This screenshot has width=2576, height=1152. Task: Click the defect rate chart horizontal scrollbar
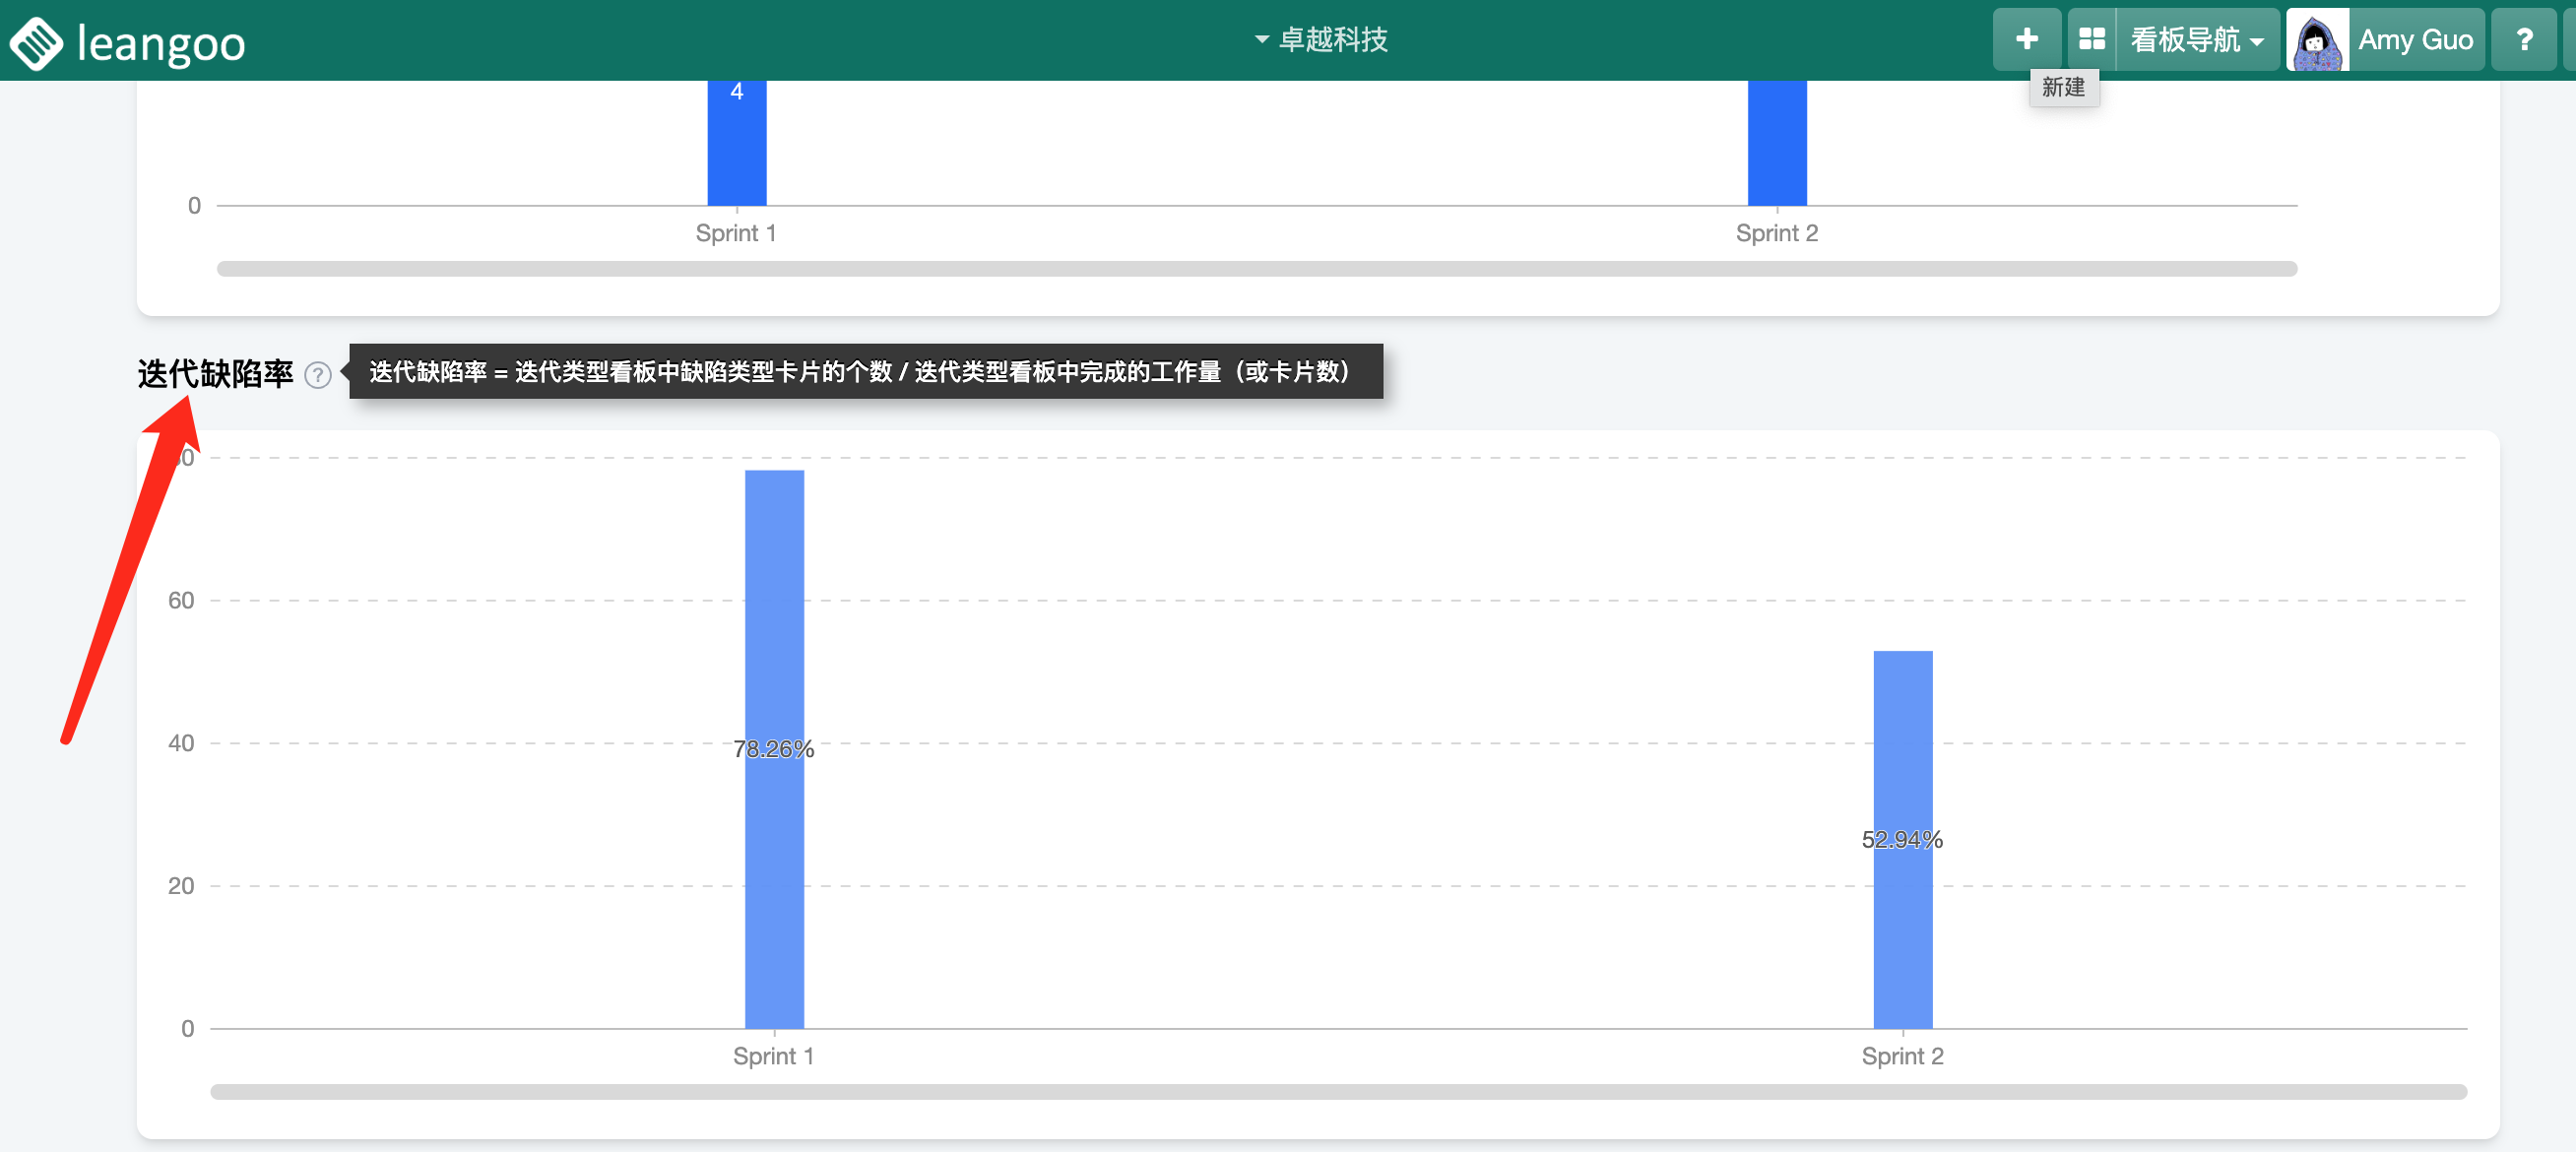pyautogui.click(x=1337, y=1091)
